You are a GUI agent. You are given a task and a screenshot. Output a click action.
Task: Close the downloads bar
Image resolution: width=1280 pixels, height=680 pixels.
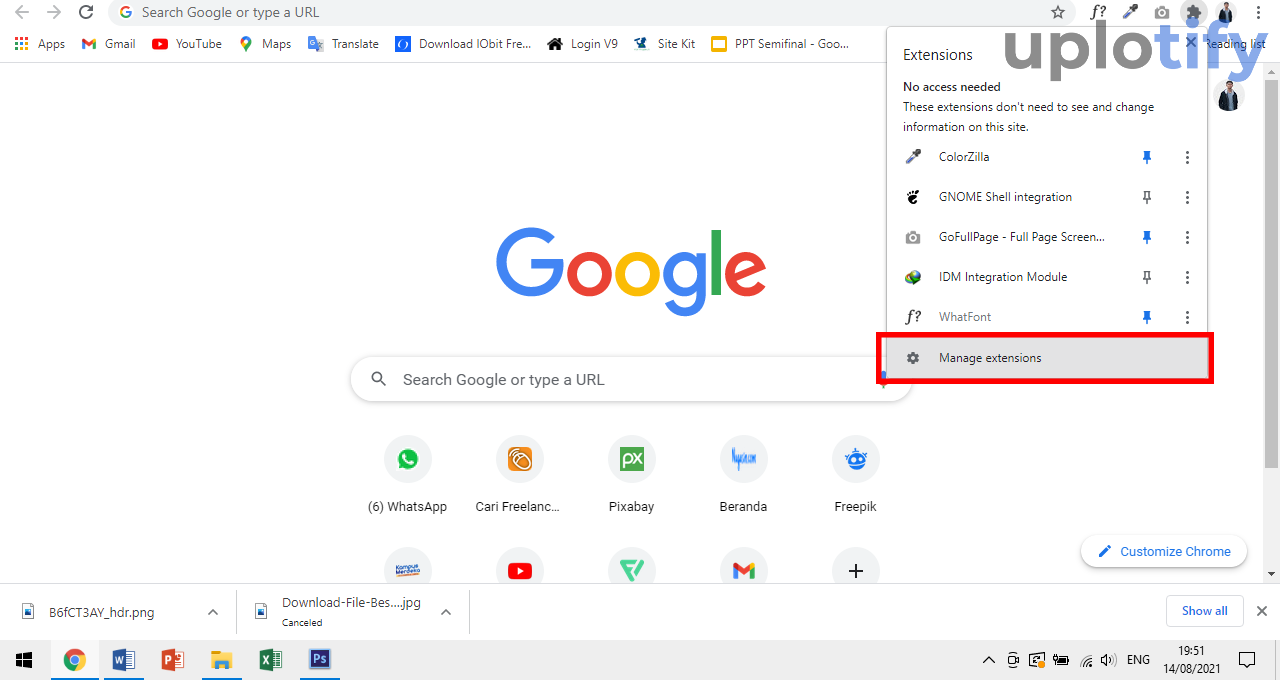pyautogui.click(x=1262, y=611)
